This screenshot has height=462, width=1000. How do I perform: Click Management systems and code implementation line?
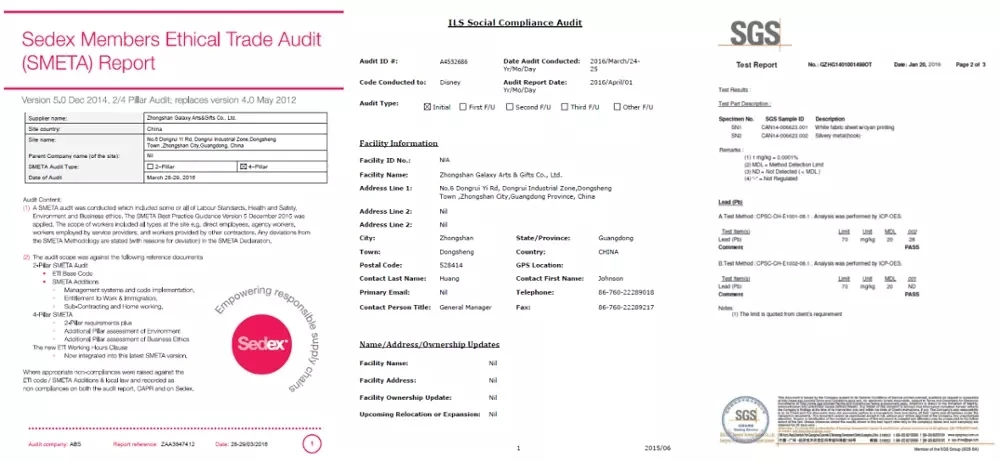(x=129, y=290)
